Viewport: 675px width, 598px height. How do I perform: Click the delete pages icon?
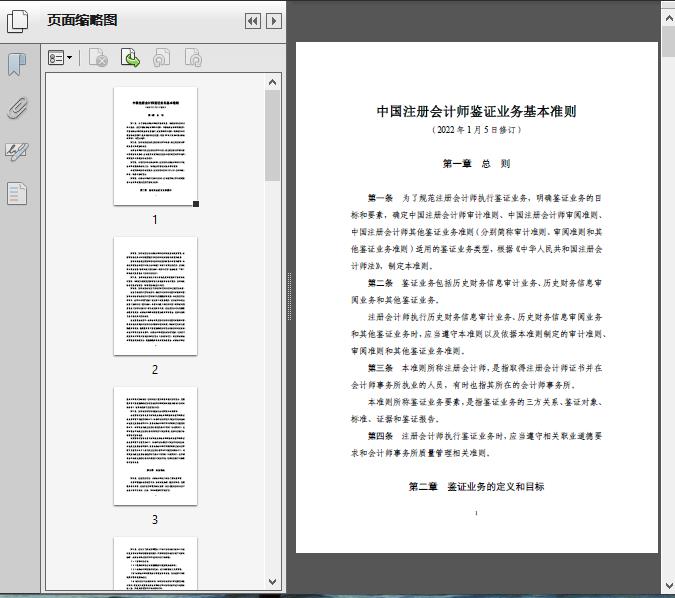pyautogui.click(x=98, y=58)
